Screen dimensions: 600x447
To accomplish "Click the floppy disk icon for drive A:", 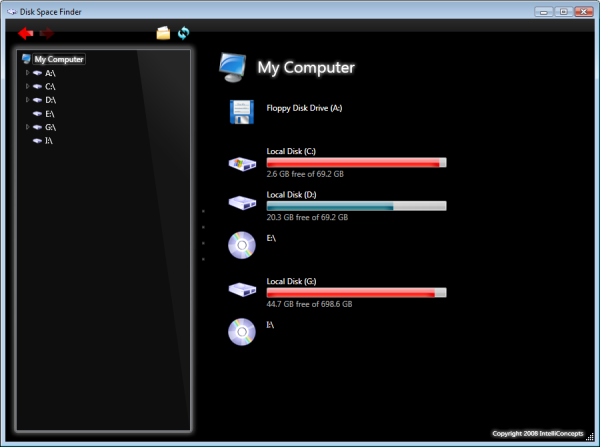I will (x=242, y=112).
